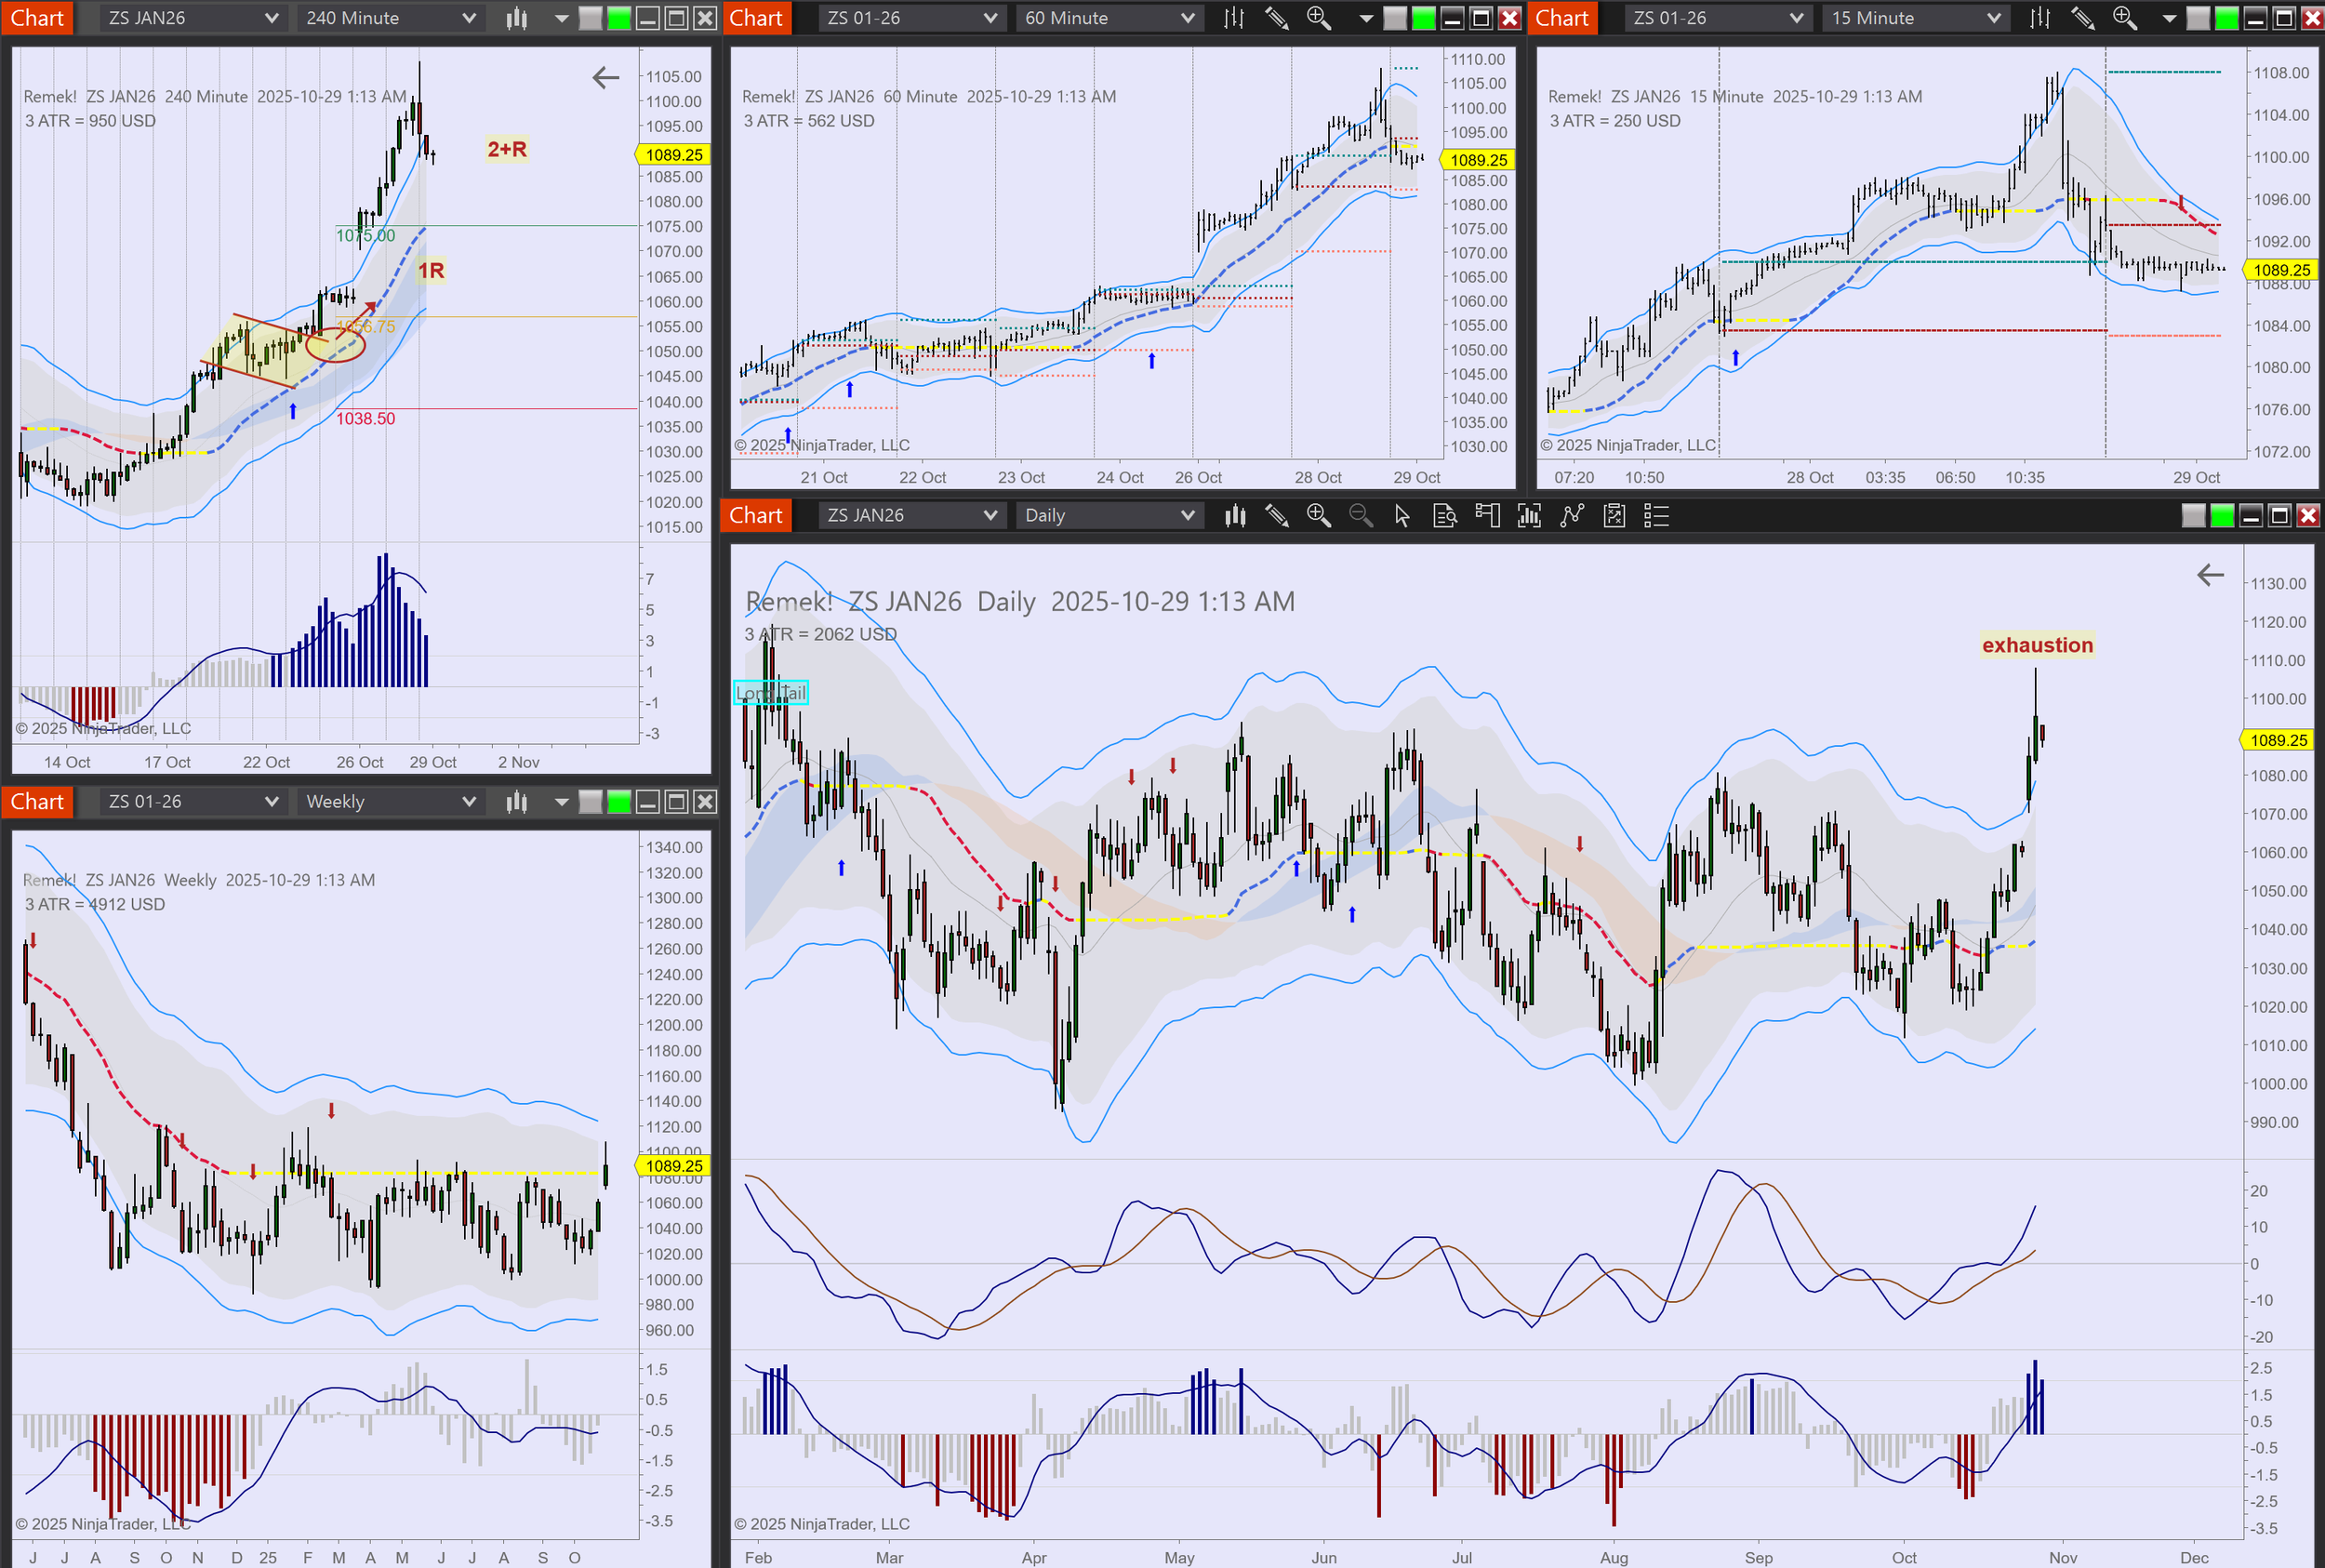2325x1568 pixels.
Task: Select the 1R annotation on 240 Minute chart
Action: [x=431, y=270]
